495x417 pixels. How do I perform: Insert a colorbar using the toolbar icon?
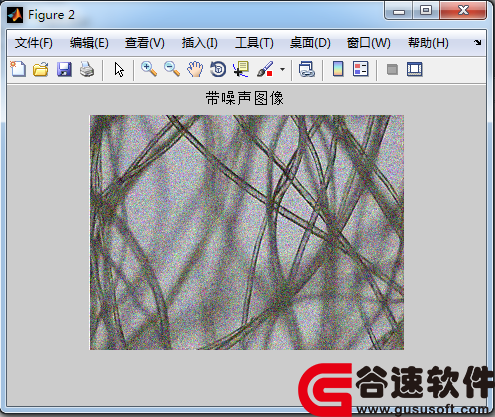[338, 69]
